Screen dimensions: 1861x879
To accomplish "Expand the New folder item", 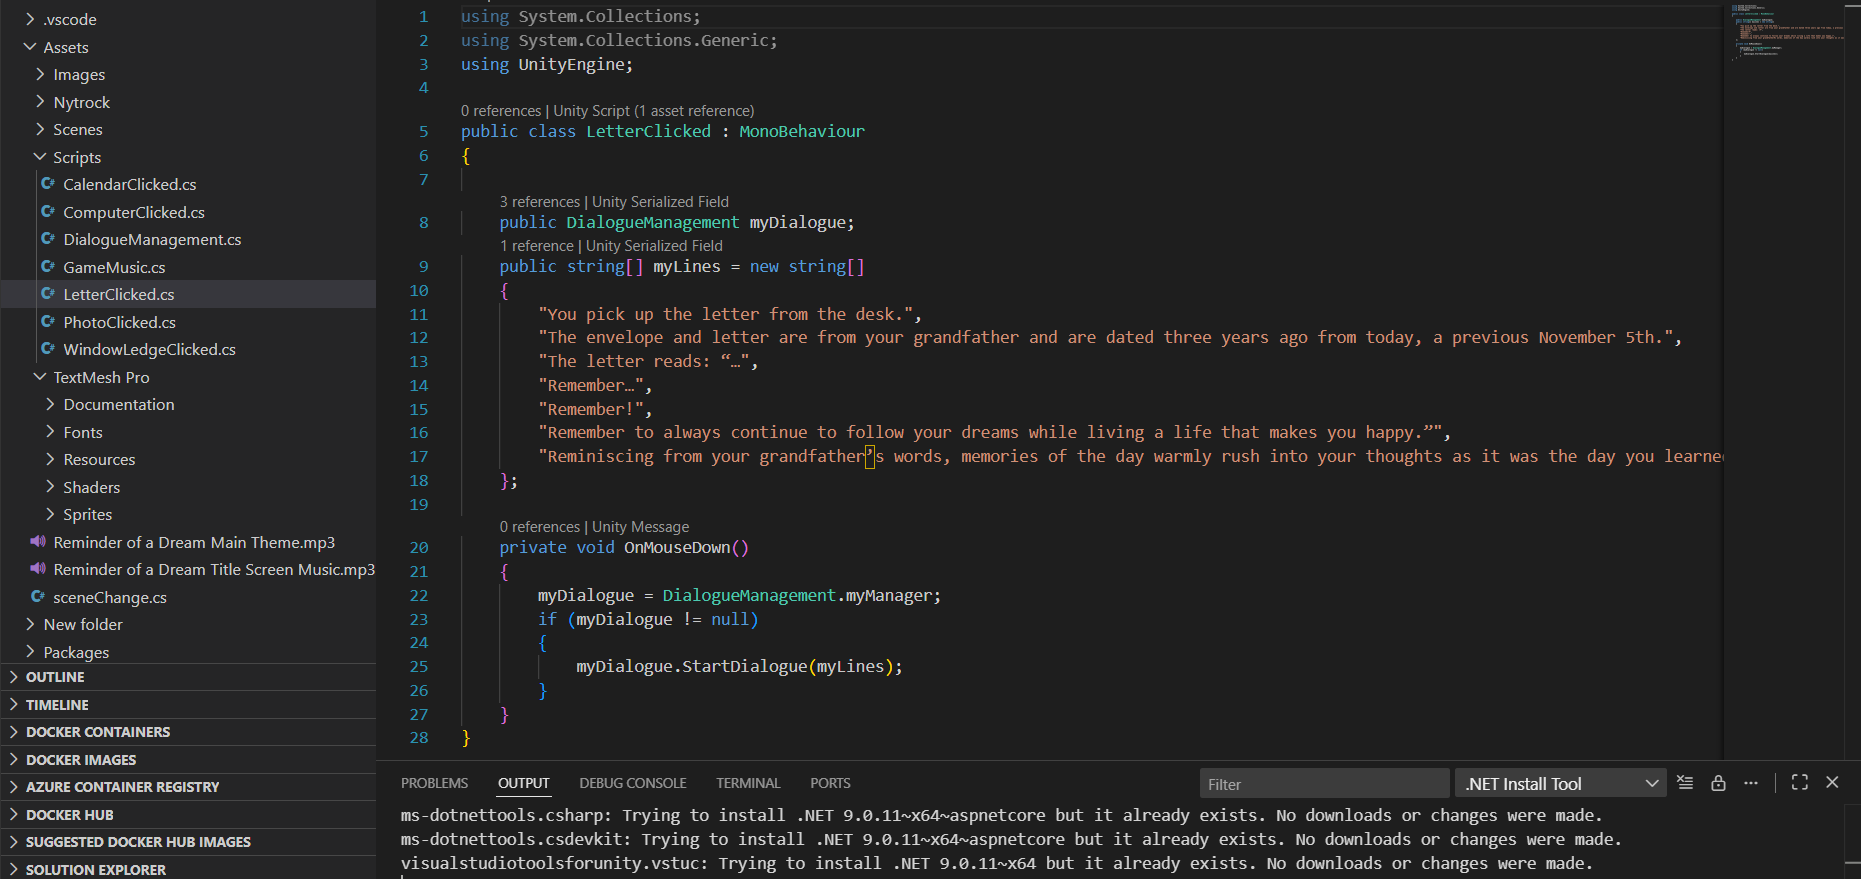I will [30, 624].
